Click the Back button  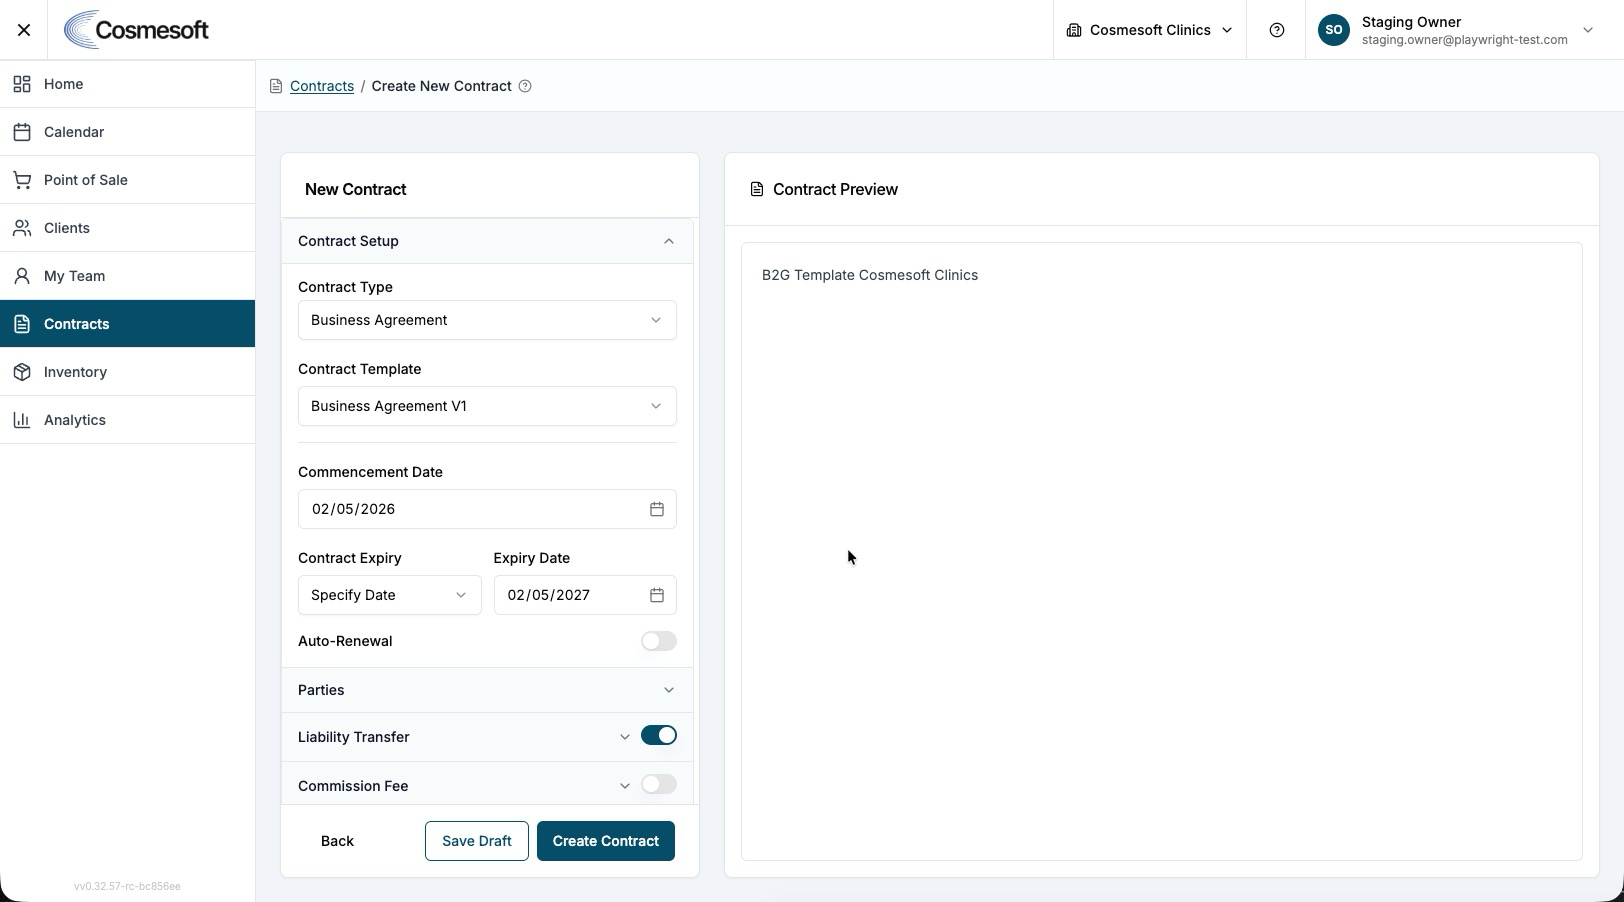pos(337,841)
